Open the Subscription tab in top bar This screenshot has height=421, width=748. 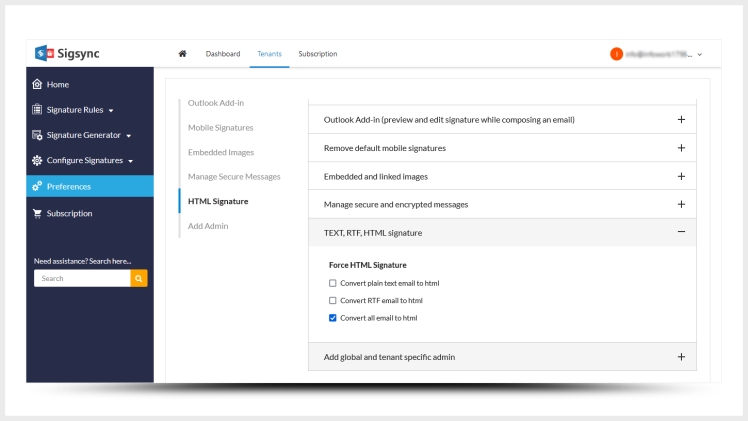coord(317,54)
